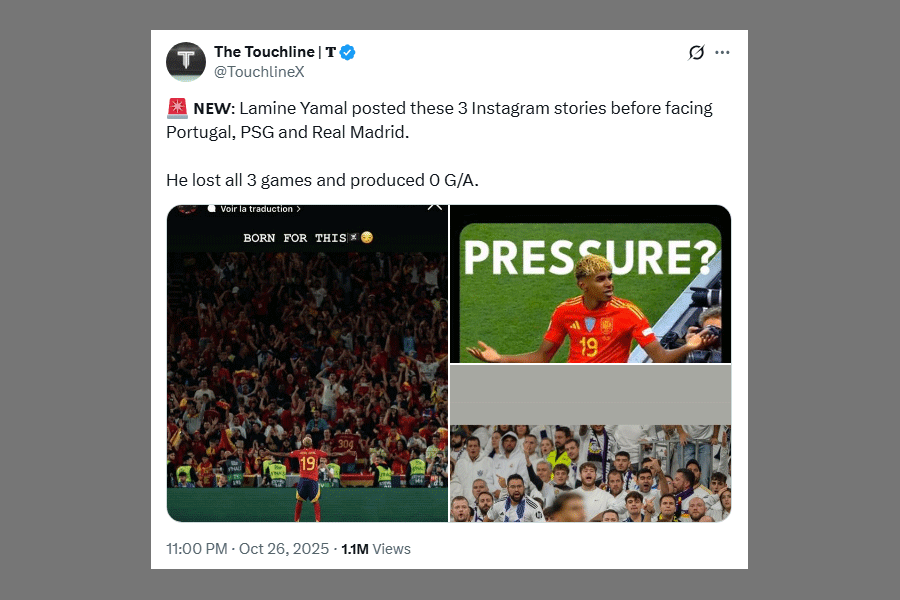Click the 'BORN FOR THIS' caption text
Screen dimensions: 900x600
point(294,238)
